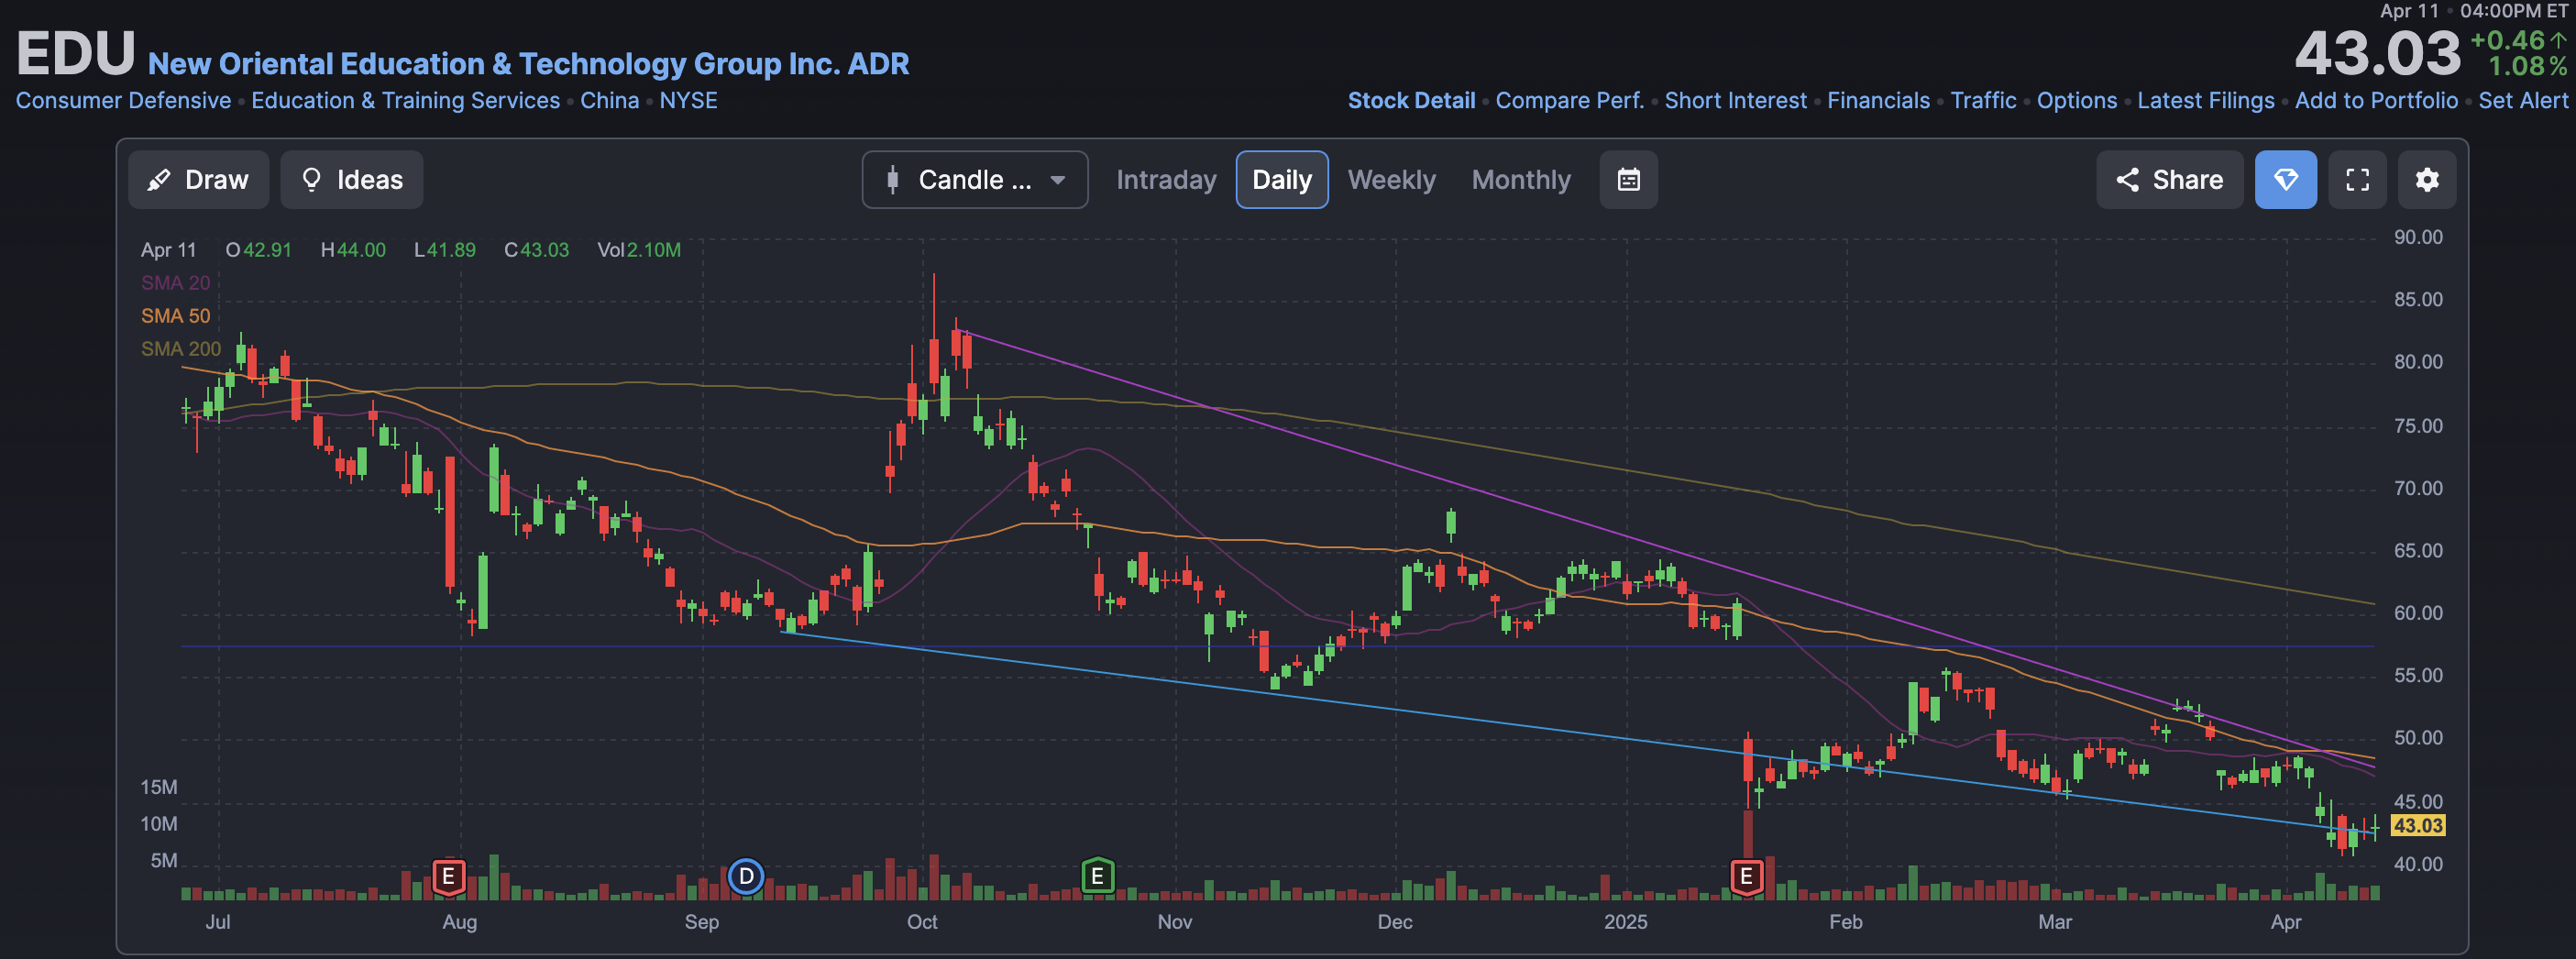
Task: Click the 90.00 label on price axis
Action: point(2417,237)
